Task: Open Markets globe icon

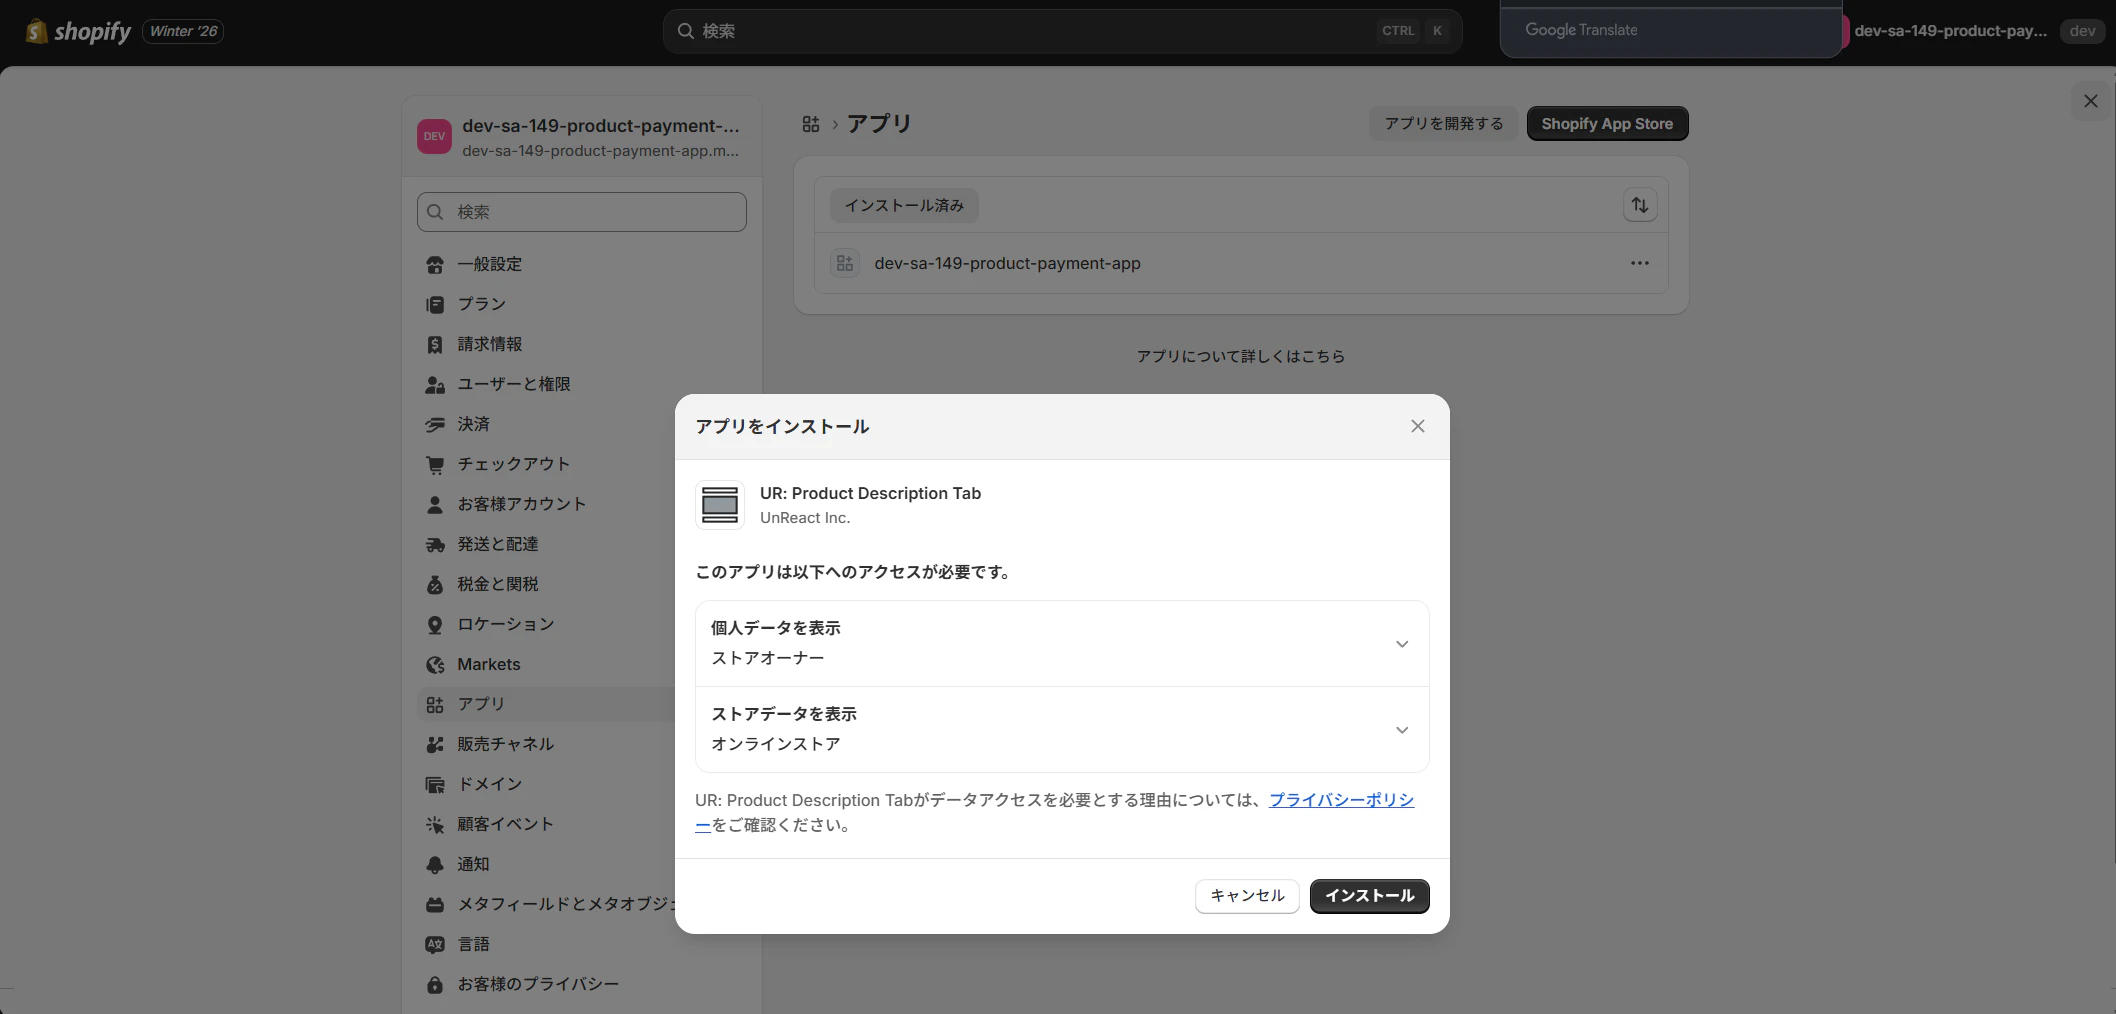Action: click(435, 665)
